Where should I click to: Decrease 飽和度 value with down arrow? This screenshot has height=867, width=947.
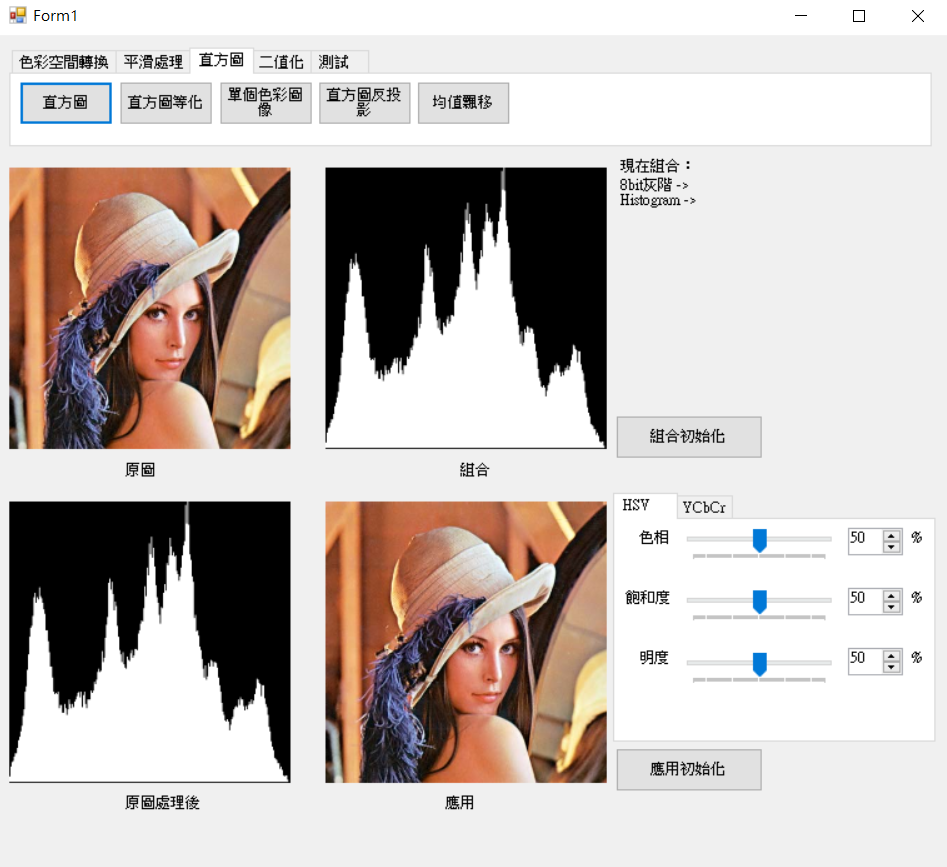[891, 607]
